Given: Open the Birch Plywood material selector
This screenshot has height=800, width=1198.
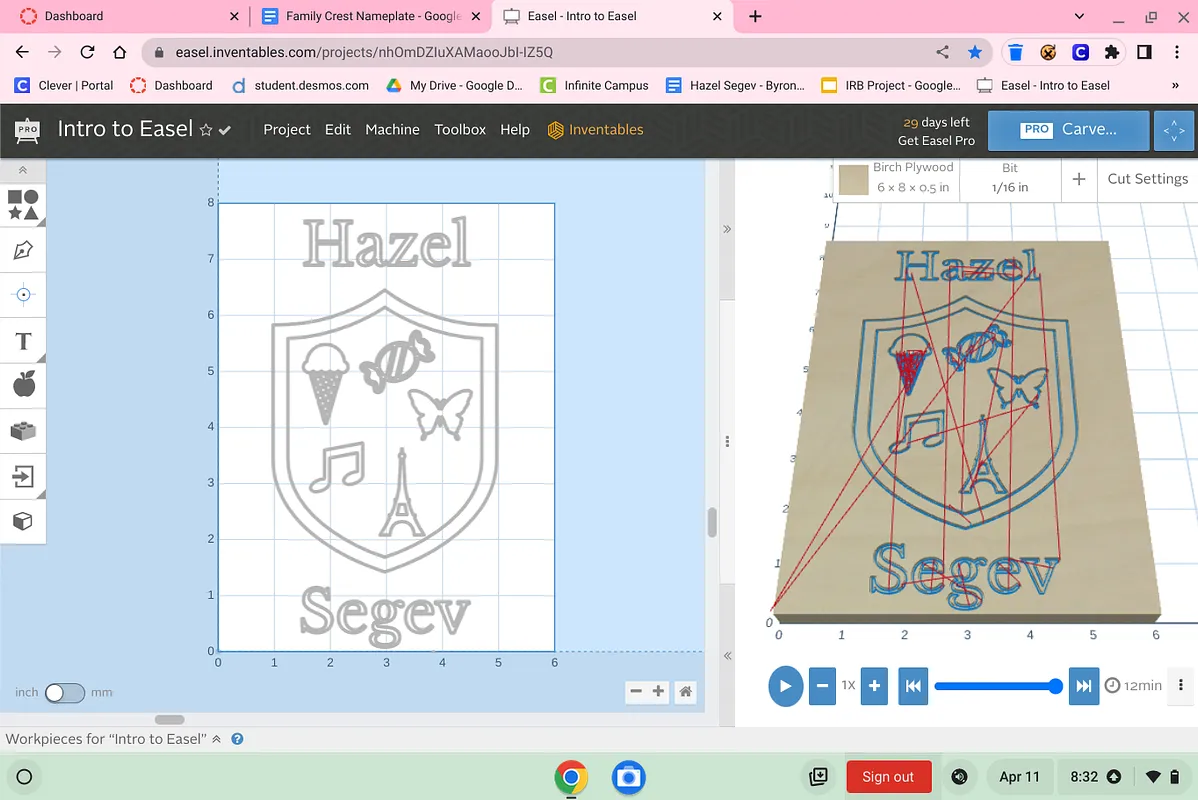Looking at the screenshot, I should click(x=896, y=178).
